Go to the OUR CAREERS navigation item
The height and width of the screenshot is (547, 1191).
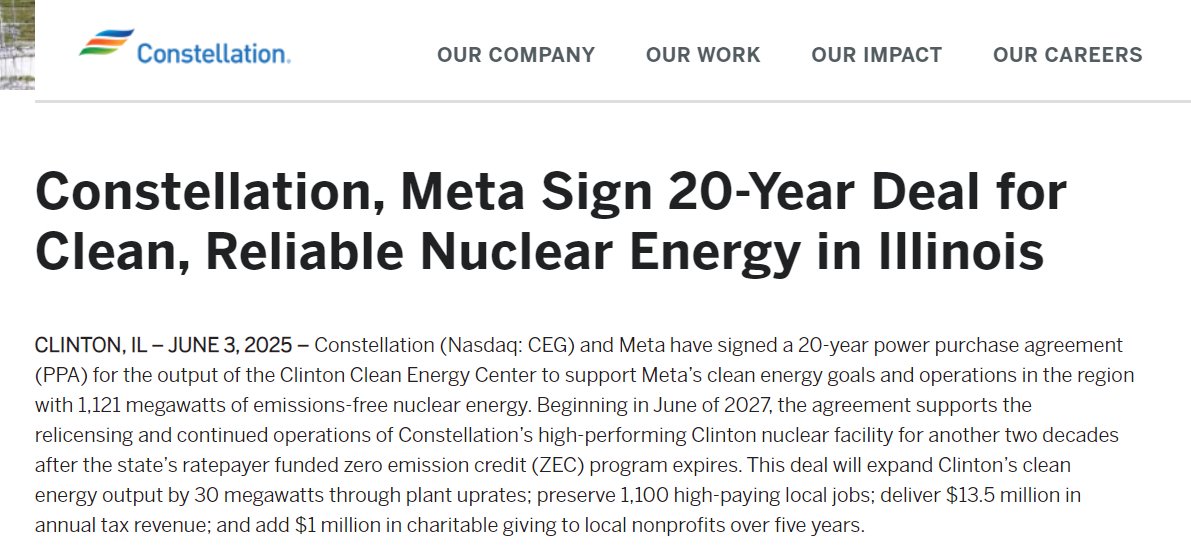(x=1067, y=55)
